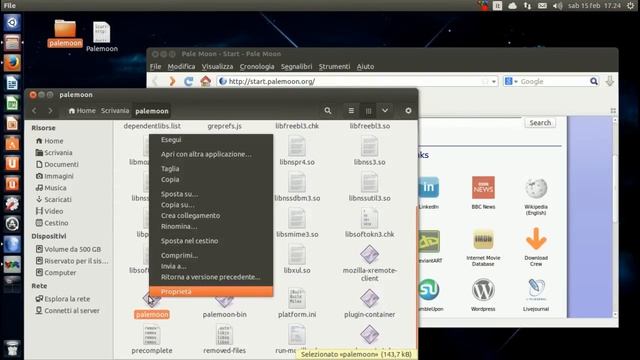
Task: Select the platform.ini file icon
Action: click(x=297, y=299)
